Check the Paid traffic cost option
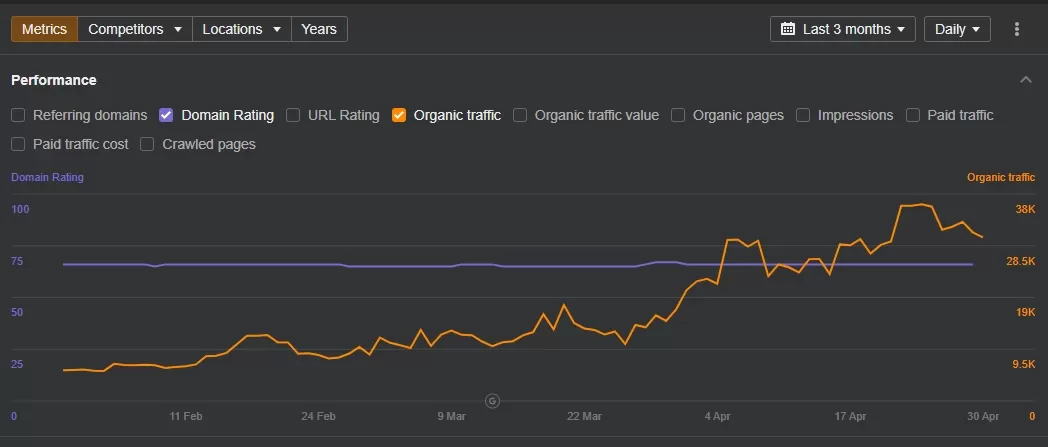The image size is (1048, 447). point(19,144)
